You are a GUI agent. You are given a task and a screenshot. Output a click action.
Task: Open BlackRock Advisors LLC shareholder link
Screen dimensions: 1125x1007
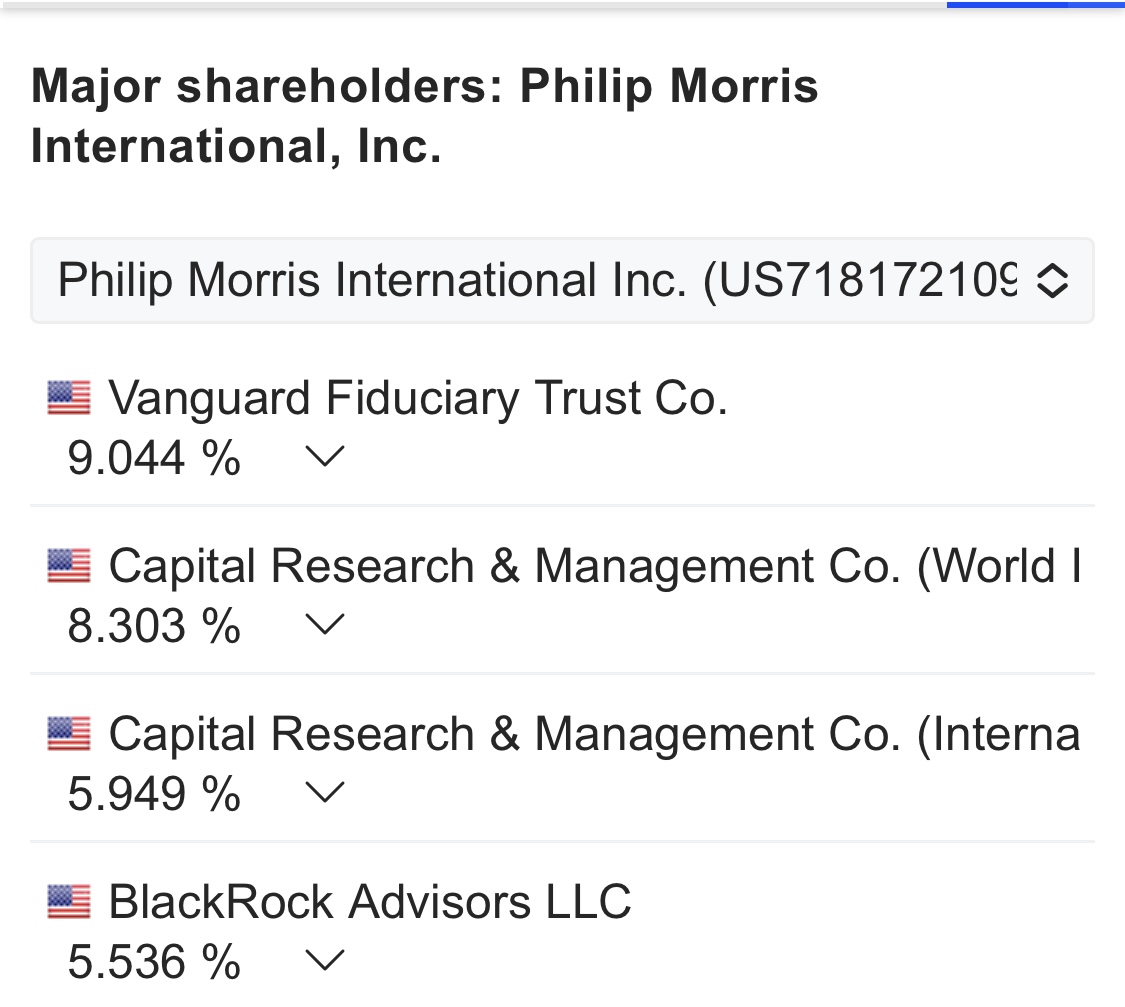370,902
